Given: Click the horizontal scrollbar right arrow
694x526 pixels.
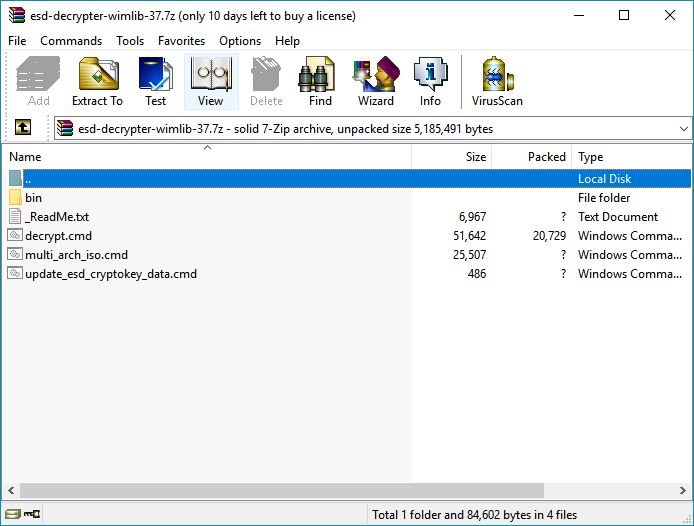Looking at the screenshot, I should pos(682,490).
